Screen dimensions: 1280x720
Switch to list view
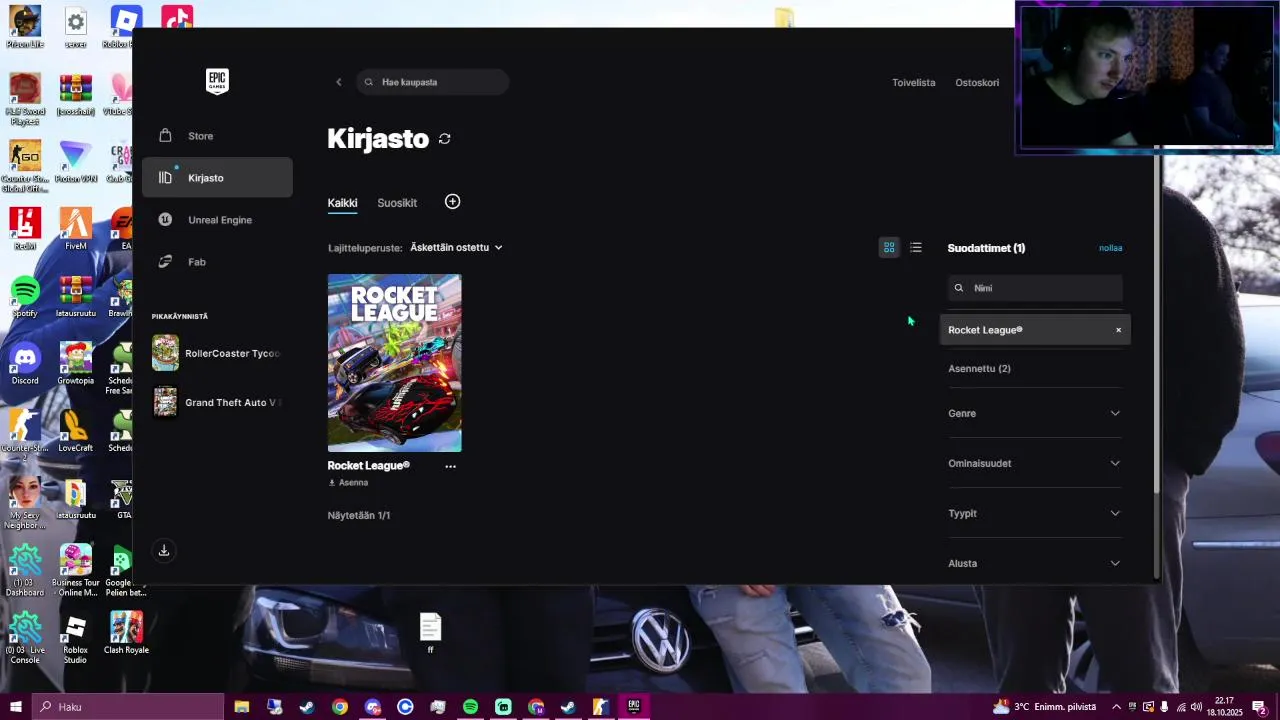point(916,247)
